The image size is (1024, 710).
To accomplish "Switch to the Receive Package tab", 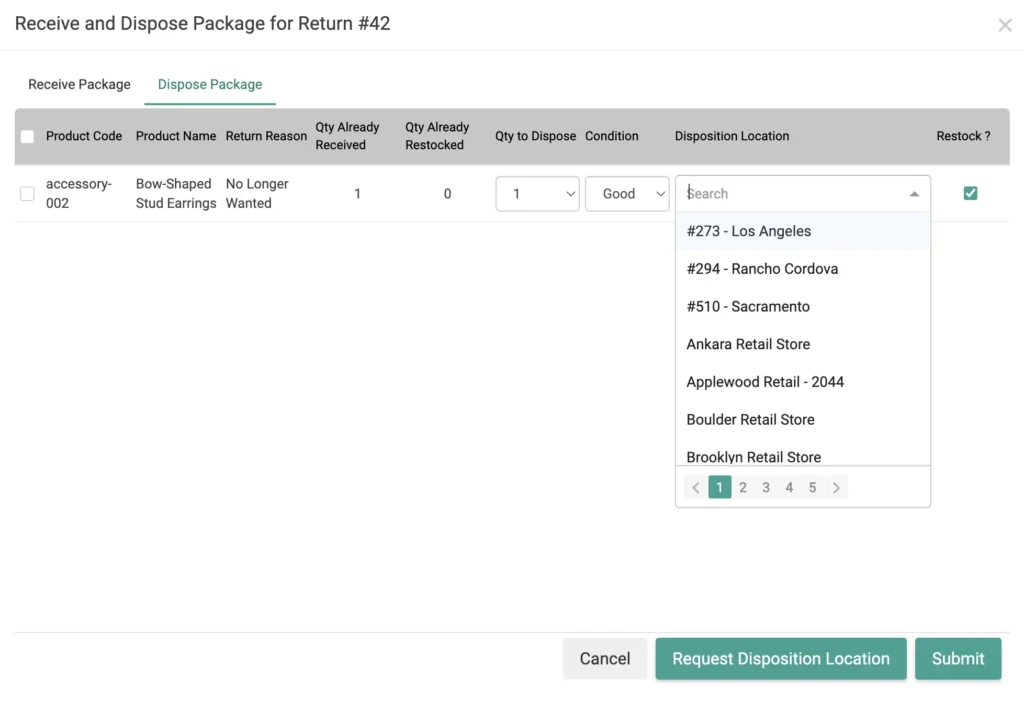I will click(x=79, y=84).
